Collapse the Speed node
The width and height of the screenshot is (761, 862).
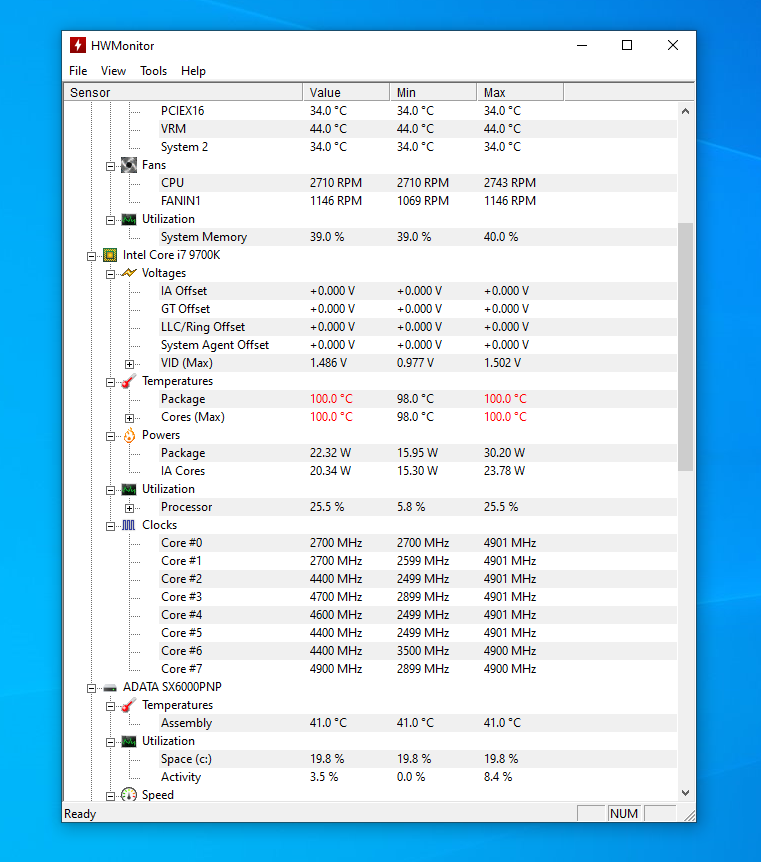[111, 795]
